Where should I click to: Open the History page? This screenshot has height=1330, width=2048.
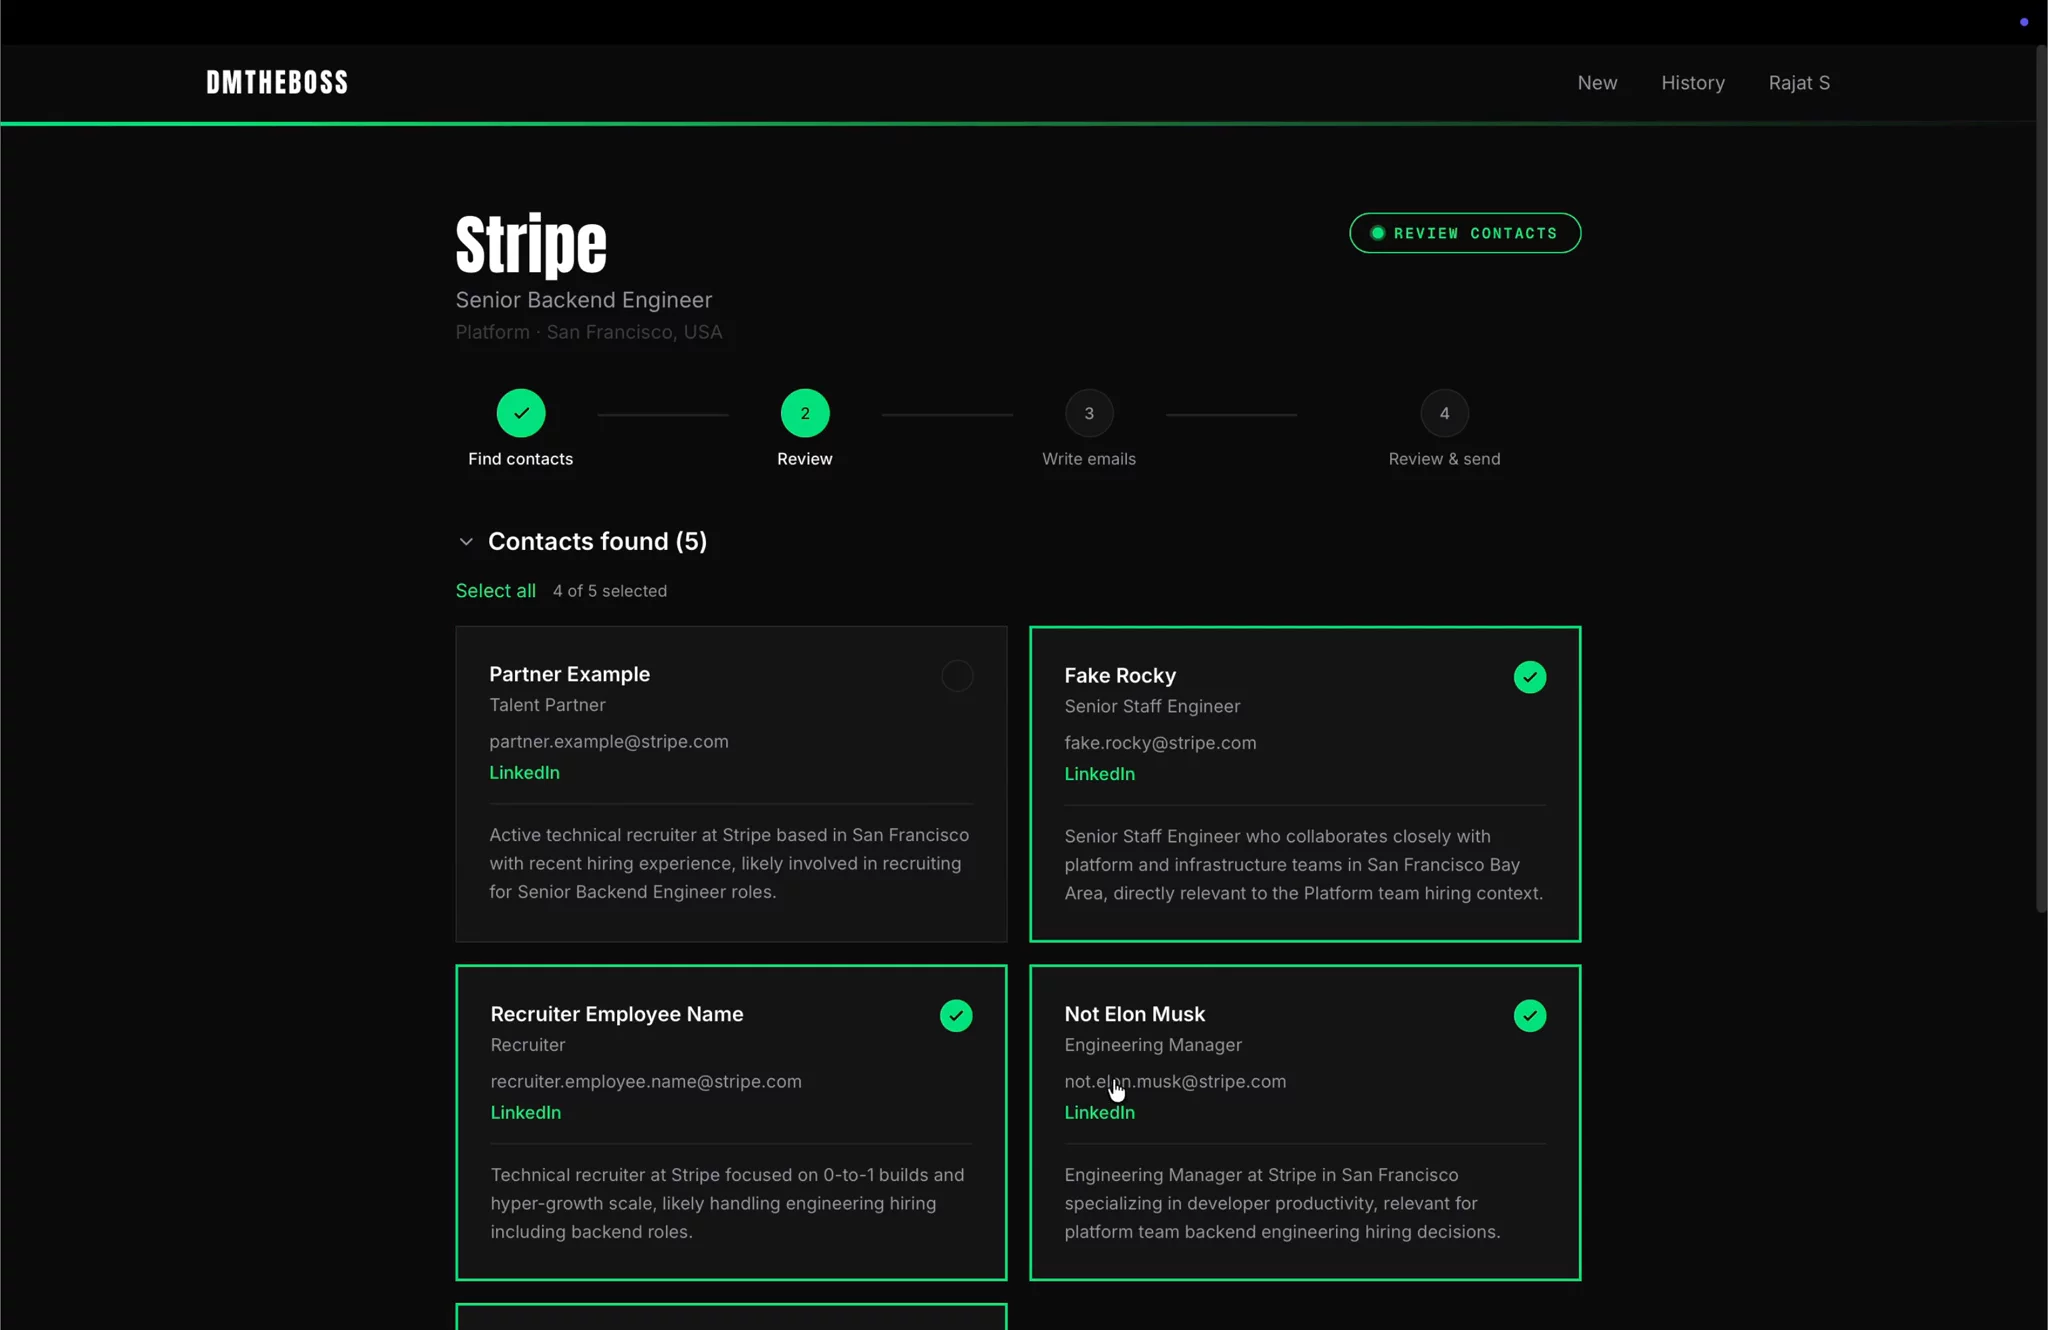1693,83
